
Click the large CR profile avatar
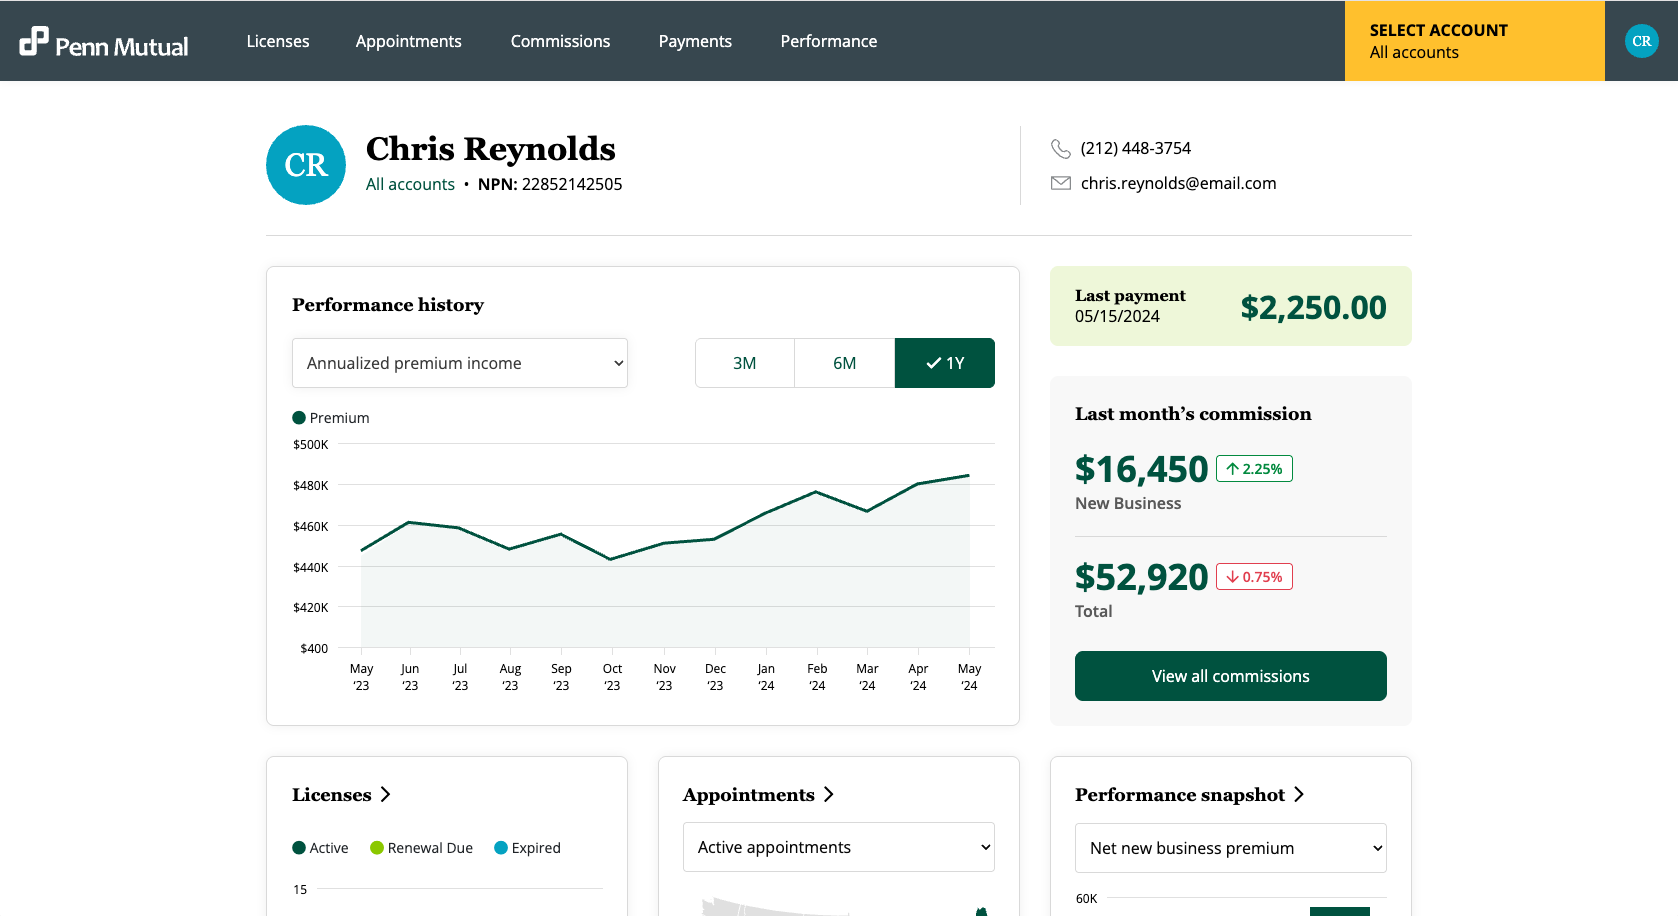(x=306, y=165)
